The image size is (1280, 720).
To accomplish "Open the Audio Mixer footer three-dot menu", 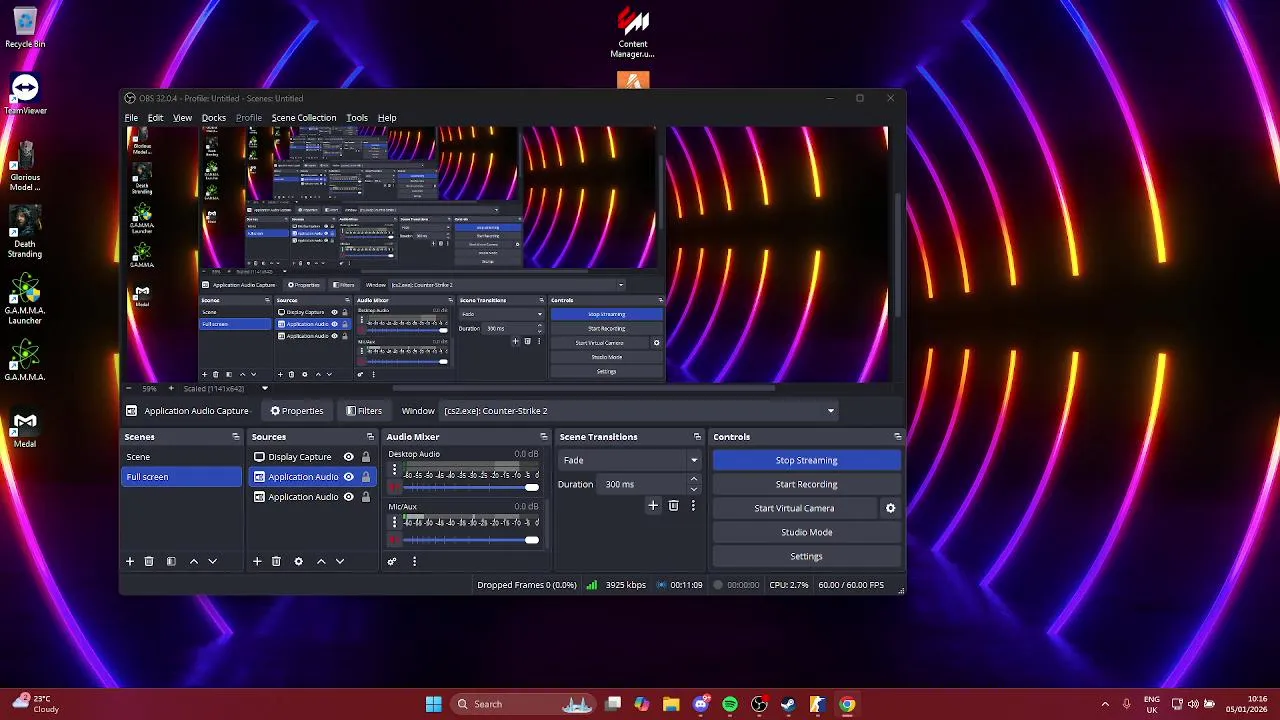I will coord(414,562).
